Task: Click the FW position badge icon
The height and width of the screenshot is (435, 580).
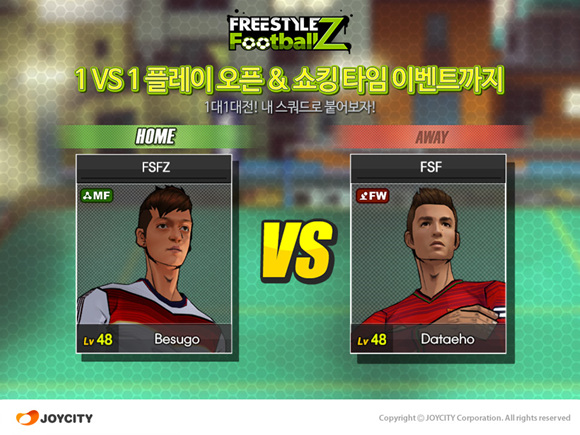Action: click(372, 196)
